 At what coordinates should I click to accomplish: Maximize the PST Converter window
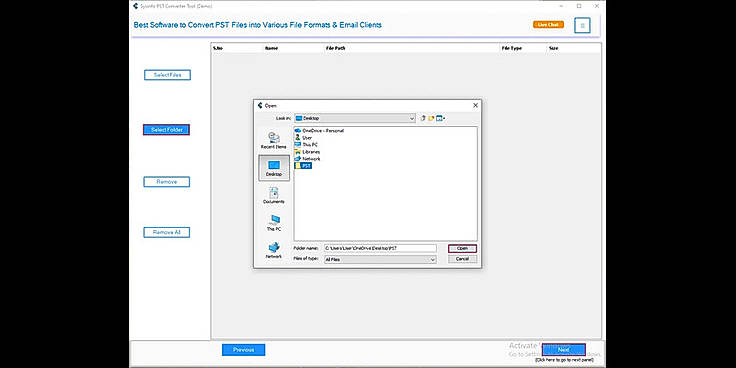tap(579, 6)
